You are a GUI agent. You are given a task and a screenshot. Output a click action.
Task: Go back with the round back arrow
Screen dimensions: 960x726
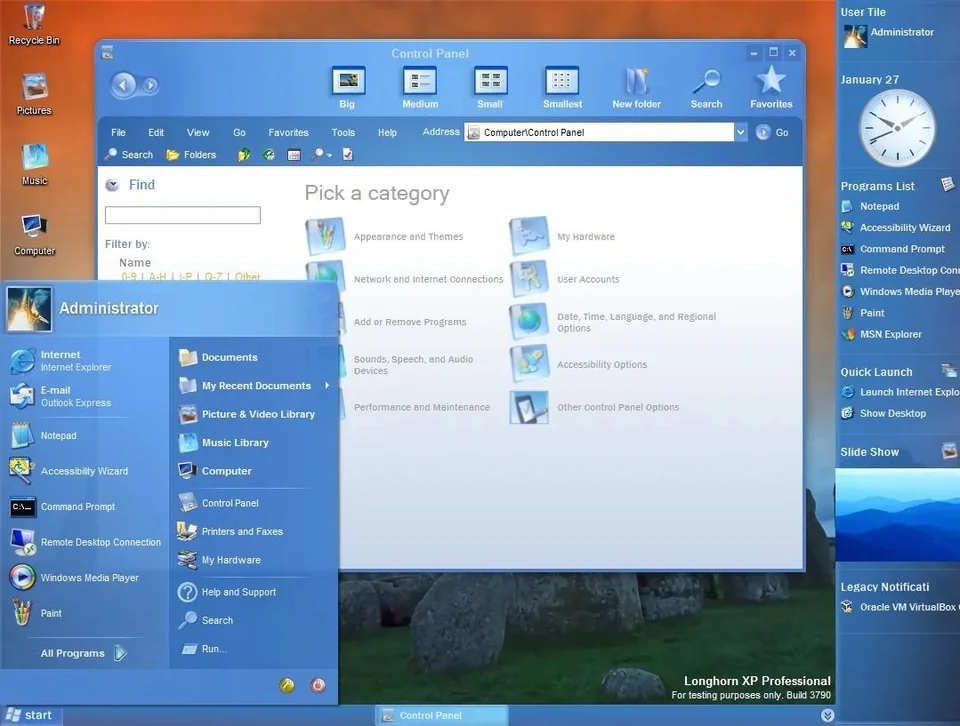(x=123, y=85)
